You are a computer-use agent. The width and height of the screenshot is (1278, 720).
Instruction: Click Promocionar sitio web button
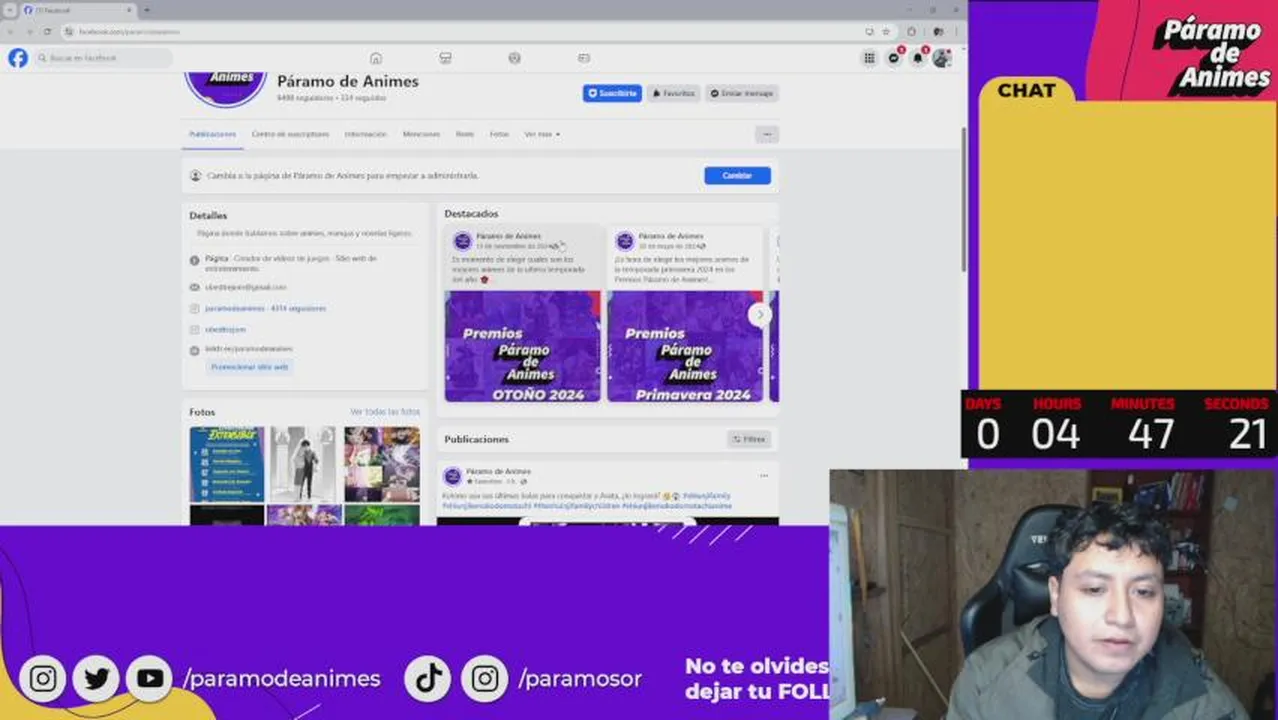[250, 367]
